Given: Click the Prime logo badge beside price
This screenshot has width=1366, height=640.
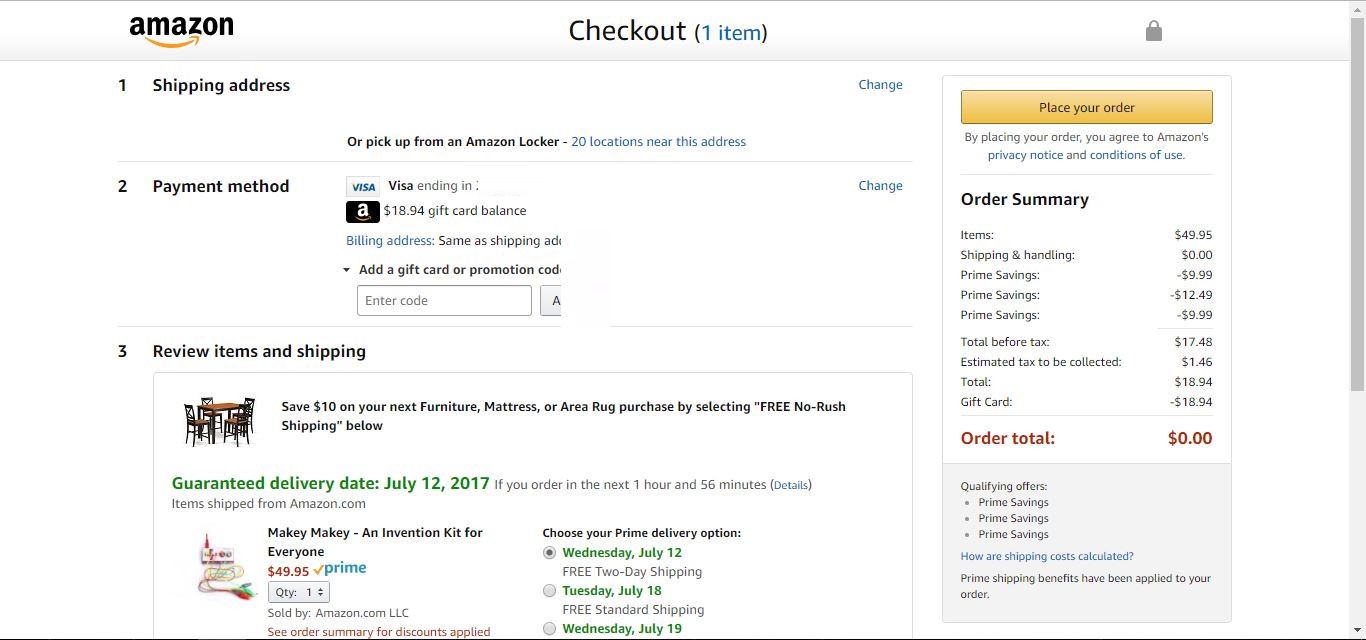Looking at the screenshot, I should tap(340, 569).
